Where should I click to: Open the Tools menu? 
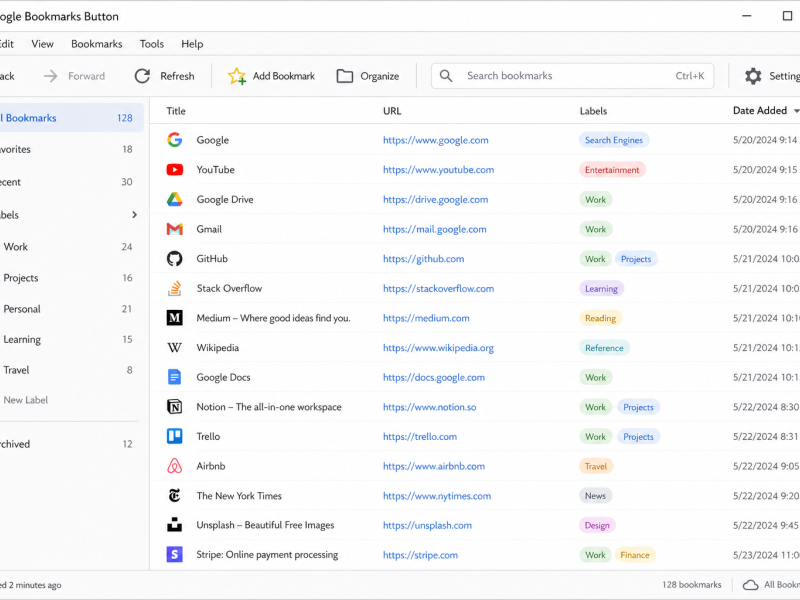coord(152,44)
